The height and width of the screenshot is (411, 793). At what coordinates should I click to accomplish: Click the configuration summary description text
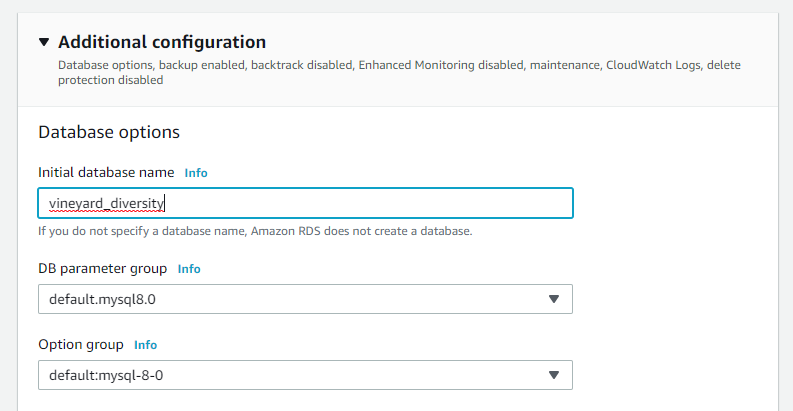[x=399, y=72]
